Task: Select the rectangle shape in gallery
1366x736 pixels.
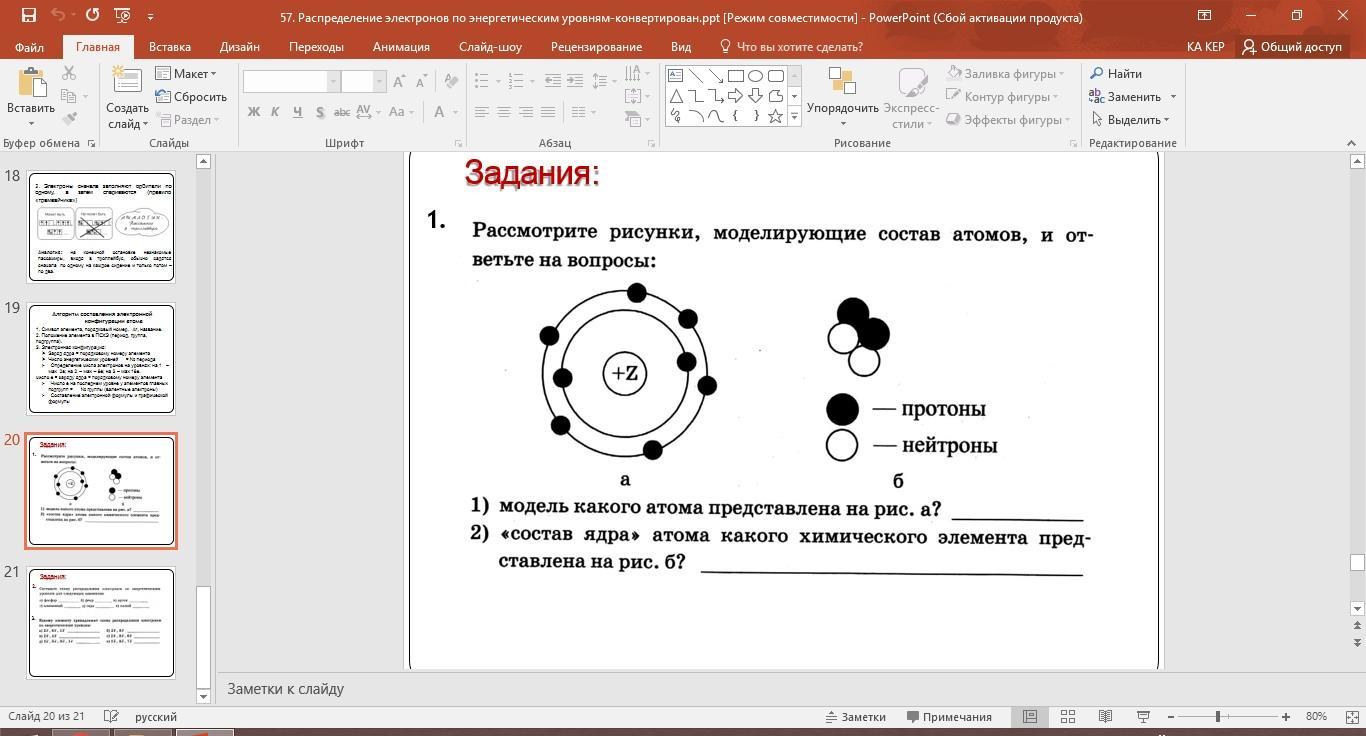Action: pyautogui.click(x=735, y=76)
